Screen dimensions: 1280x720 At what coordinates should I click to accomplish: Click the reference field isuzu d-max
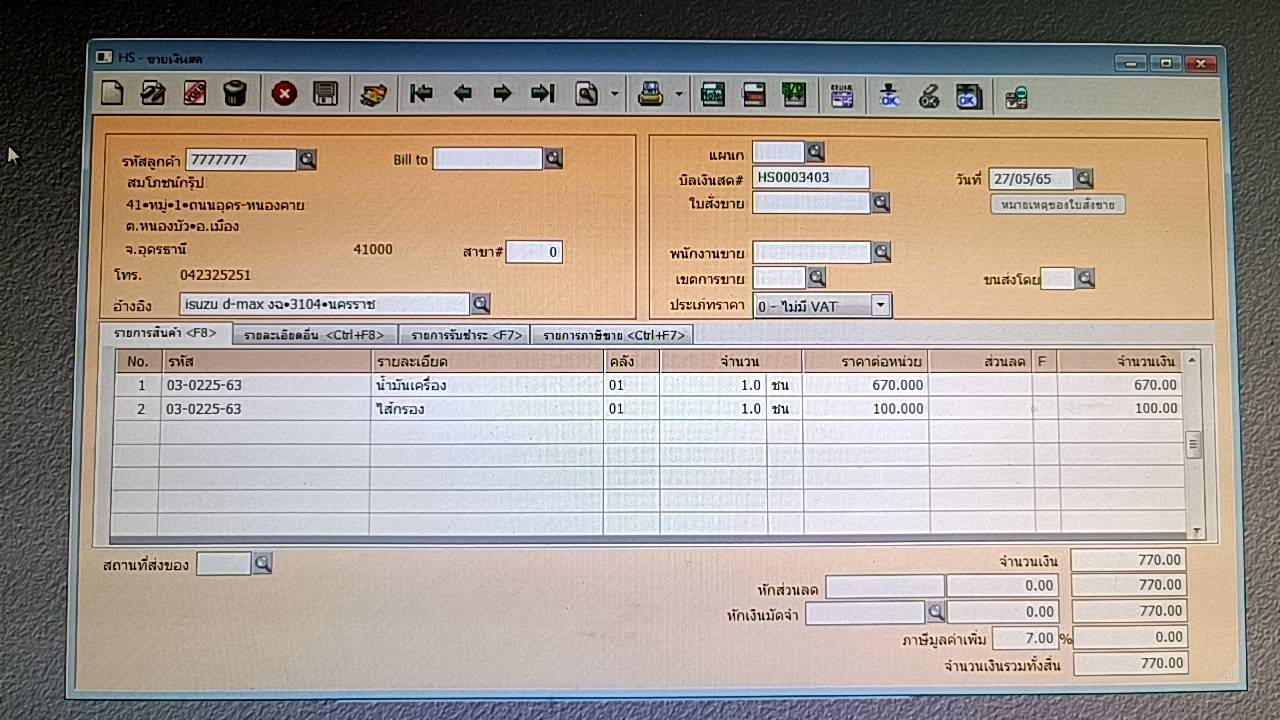tap(325, 303)
